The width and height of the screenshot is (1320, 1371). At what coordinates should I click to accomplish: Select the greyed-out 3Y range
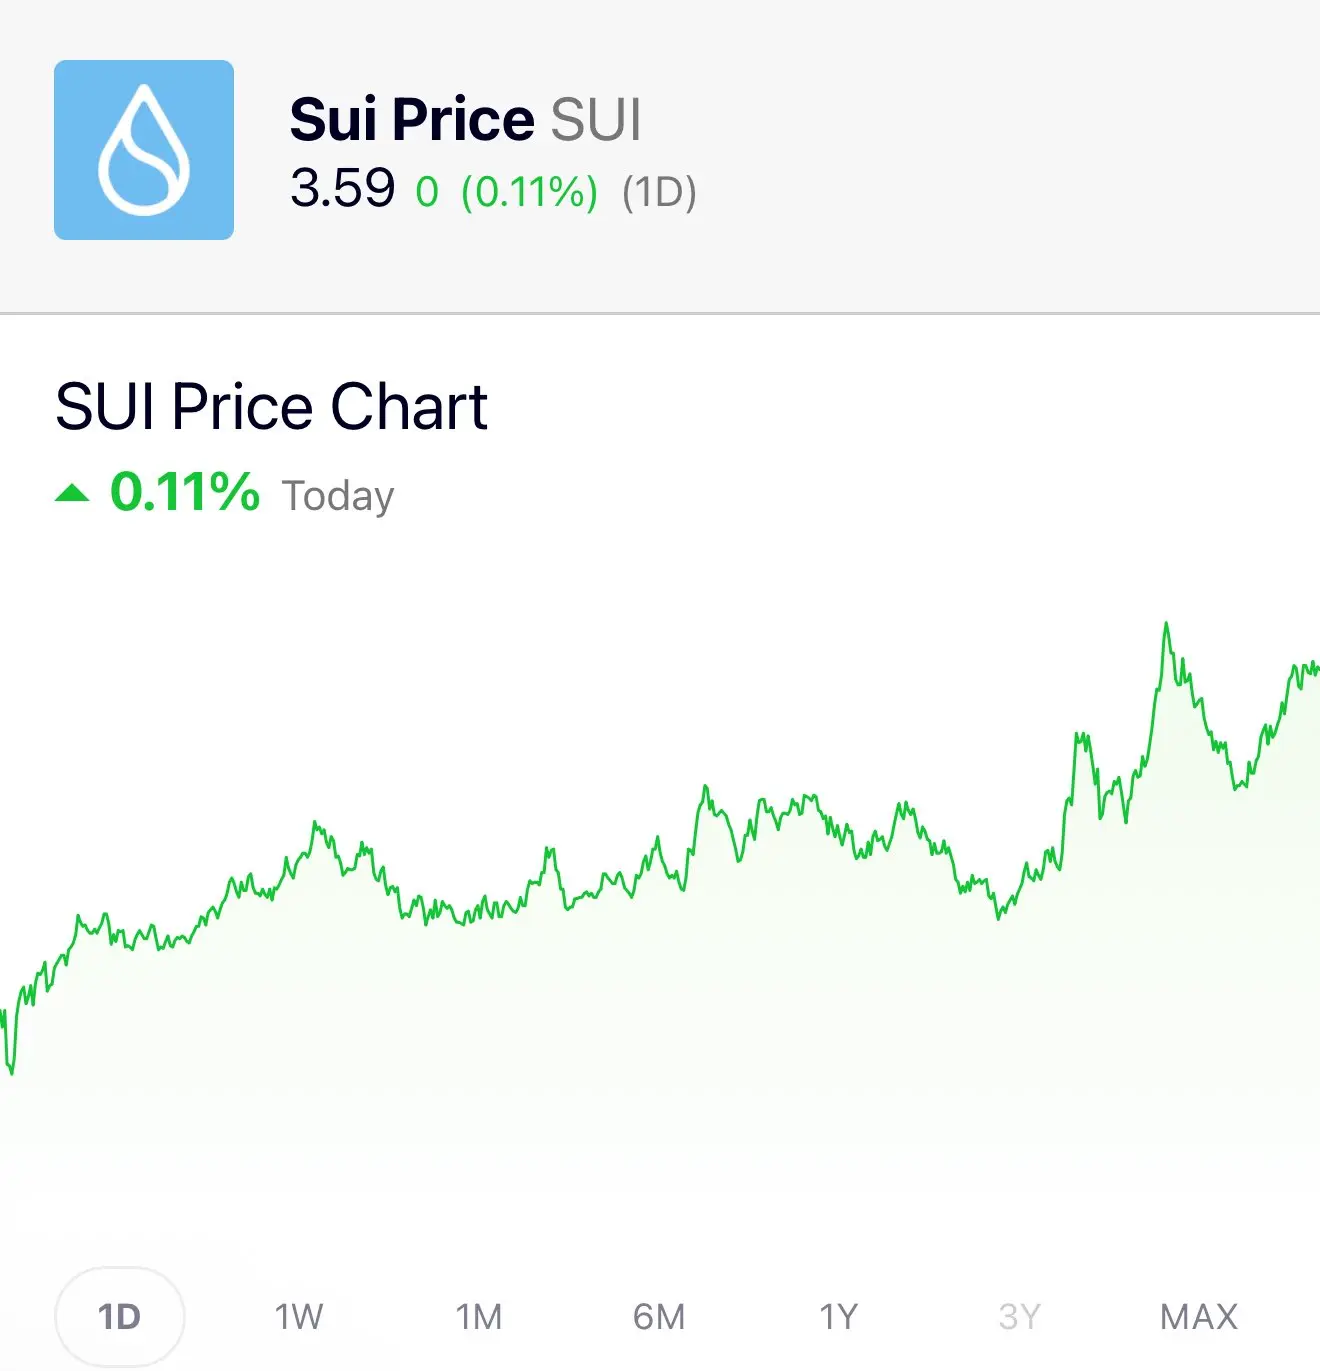(x=1019, y=1316)
